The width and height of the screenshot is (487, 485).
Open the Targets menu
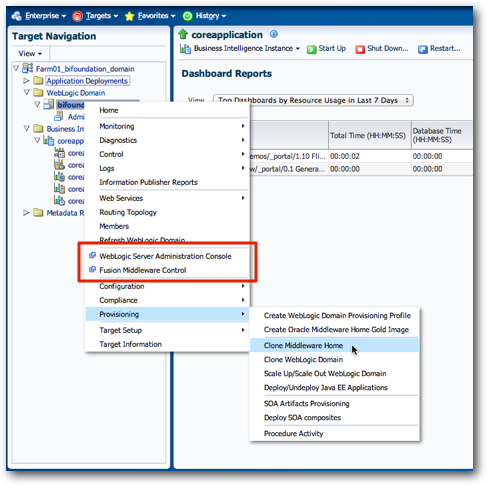click(x=102, y=16)
